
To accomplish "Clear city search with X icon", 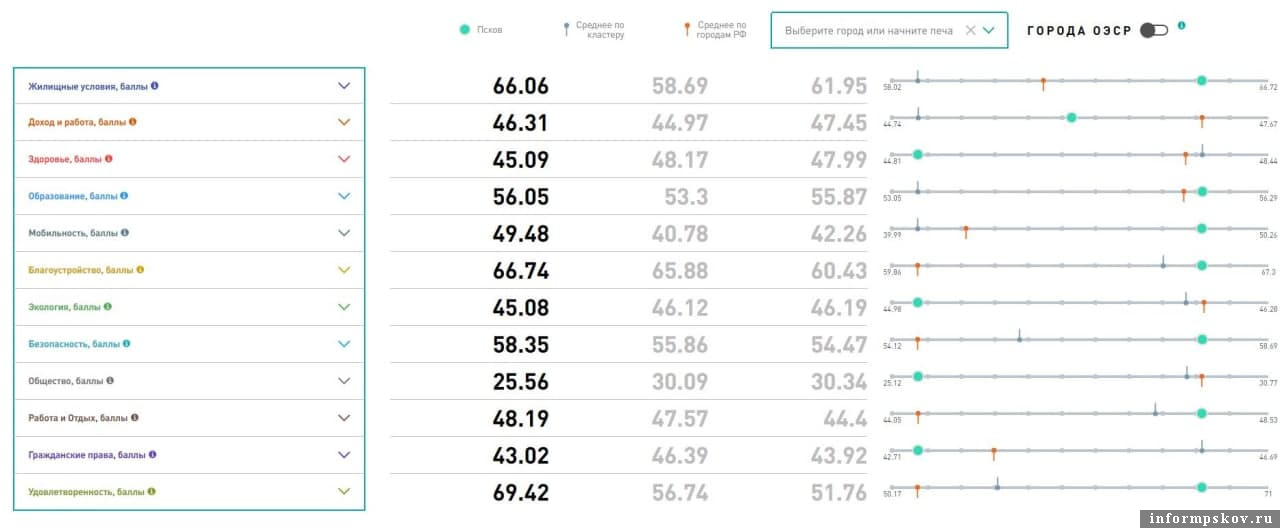I will (970, 31).
